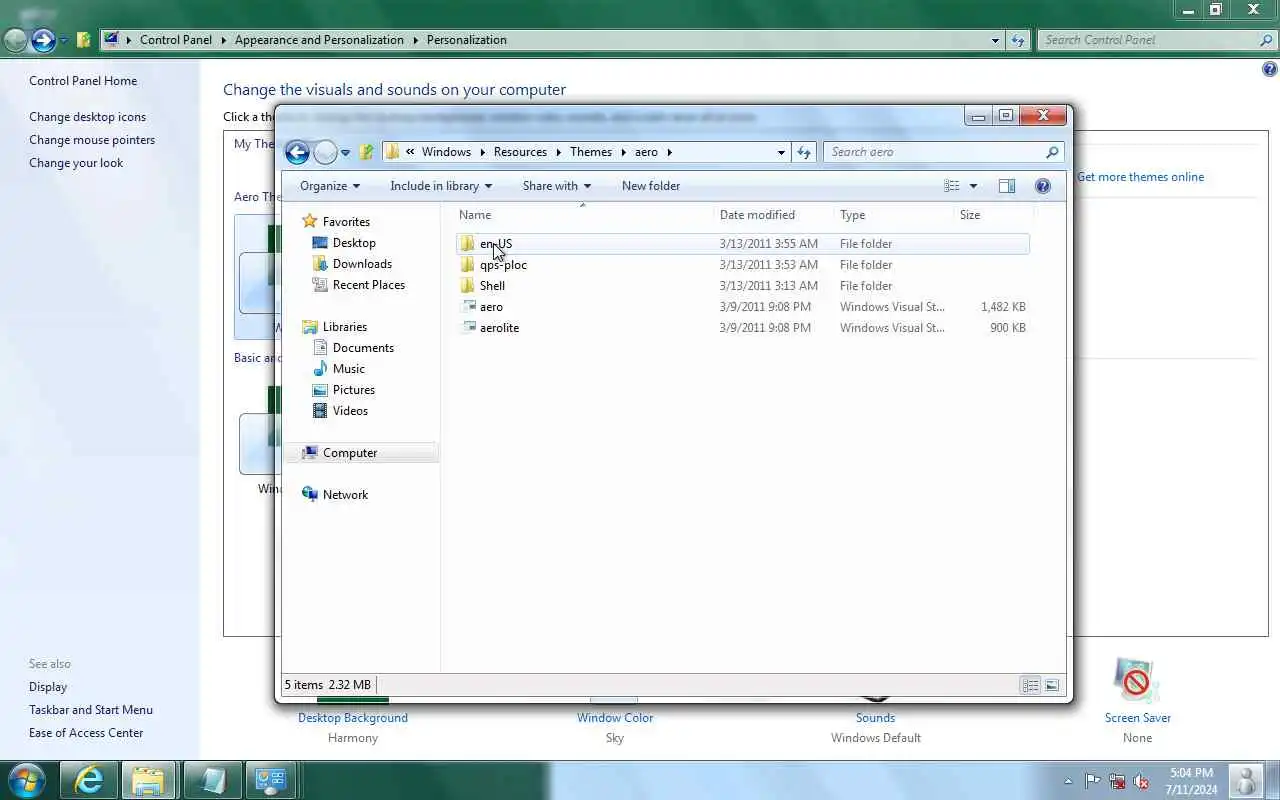The height and width of the screenshot is (800, 1280).
Task: Sort by the Name column header
Action: (x=583, y=215)
